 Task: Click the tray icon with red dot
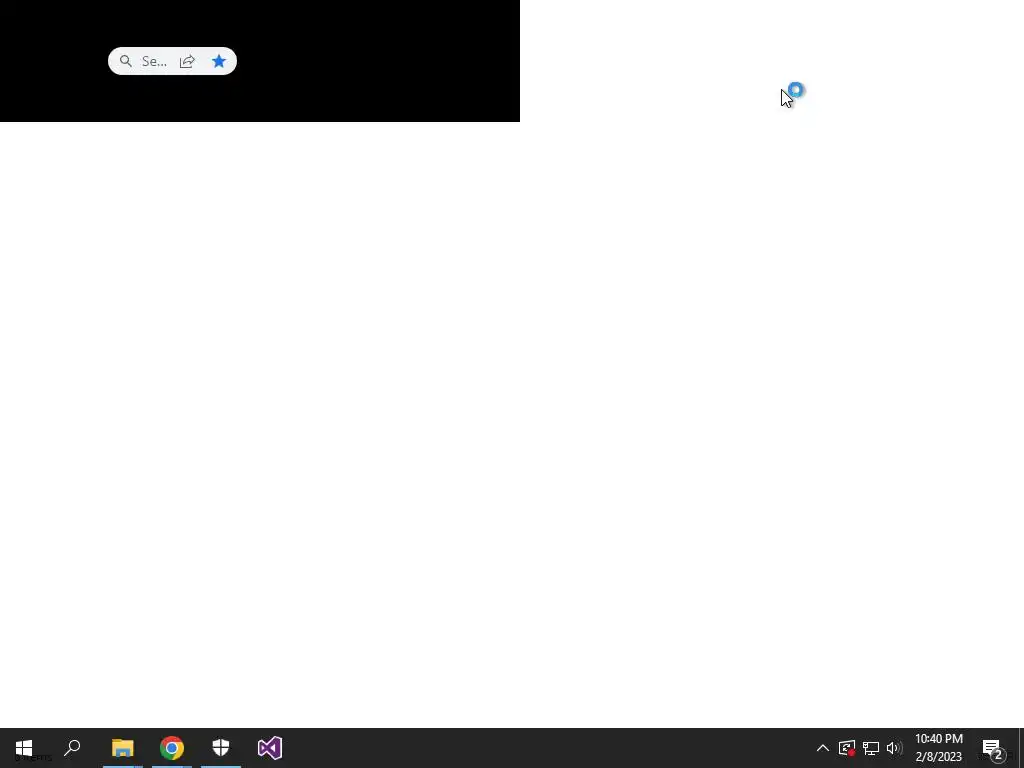tap(847, 748)
